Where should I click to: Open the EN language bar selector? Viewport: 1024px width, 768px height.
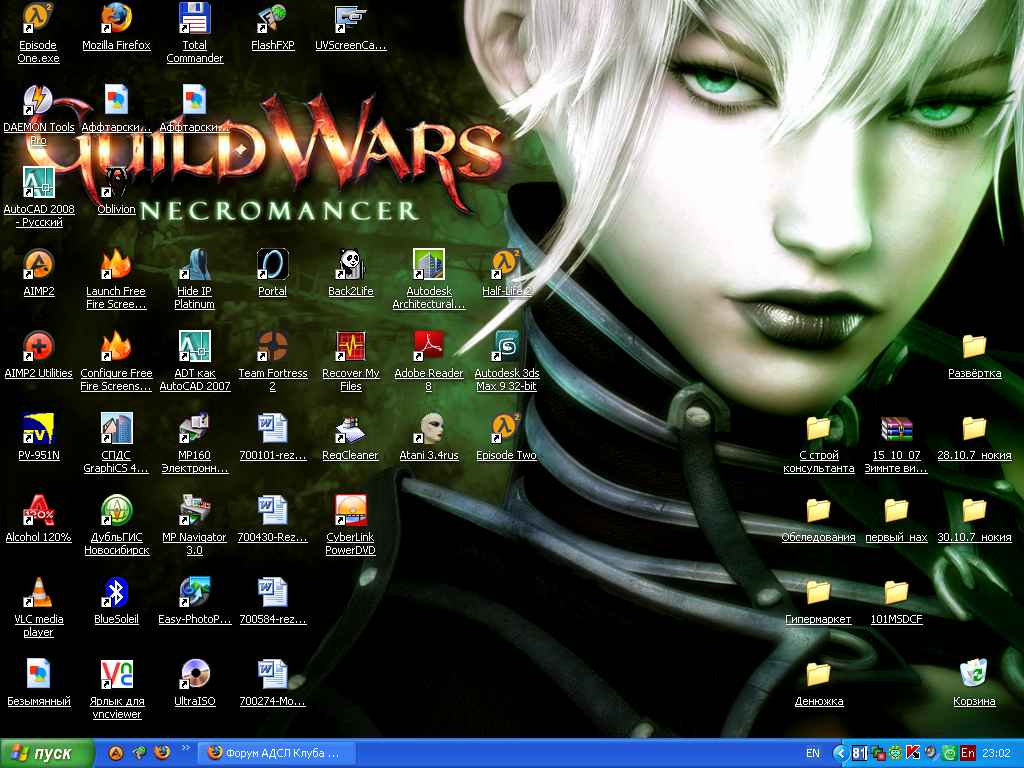tap(813, 753)
